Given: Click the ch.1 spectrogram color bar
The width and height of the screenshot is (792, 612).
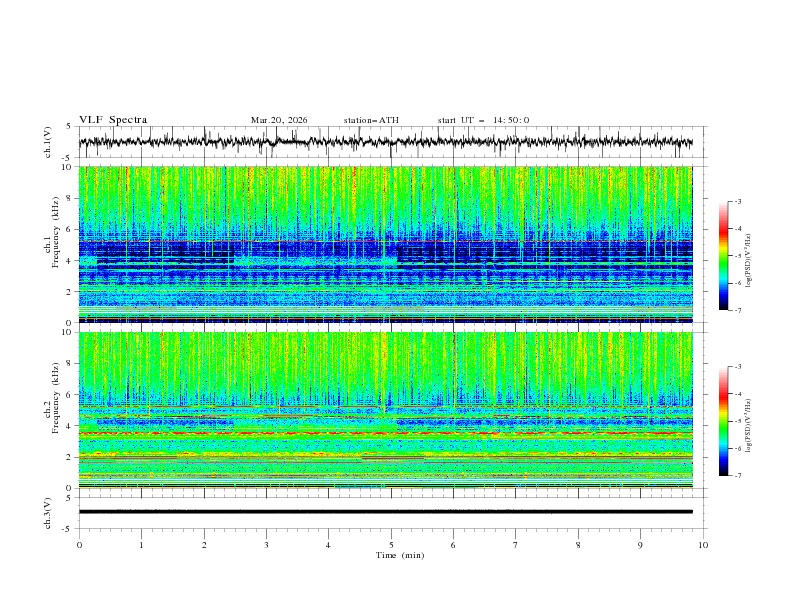Looking at the screenshot, I should pos(723,256).
